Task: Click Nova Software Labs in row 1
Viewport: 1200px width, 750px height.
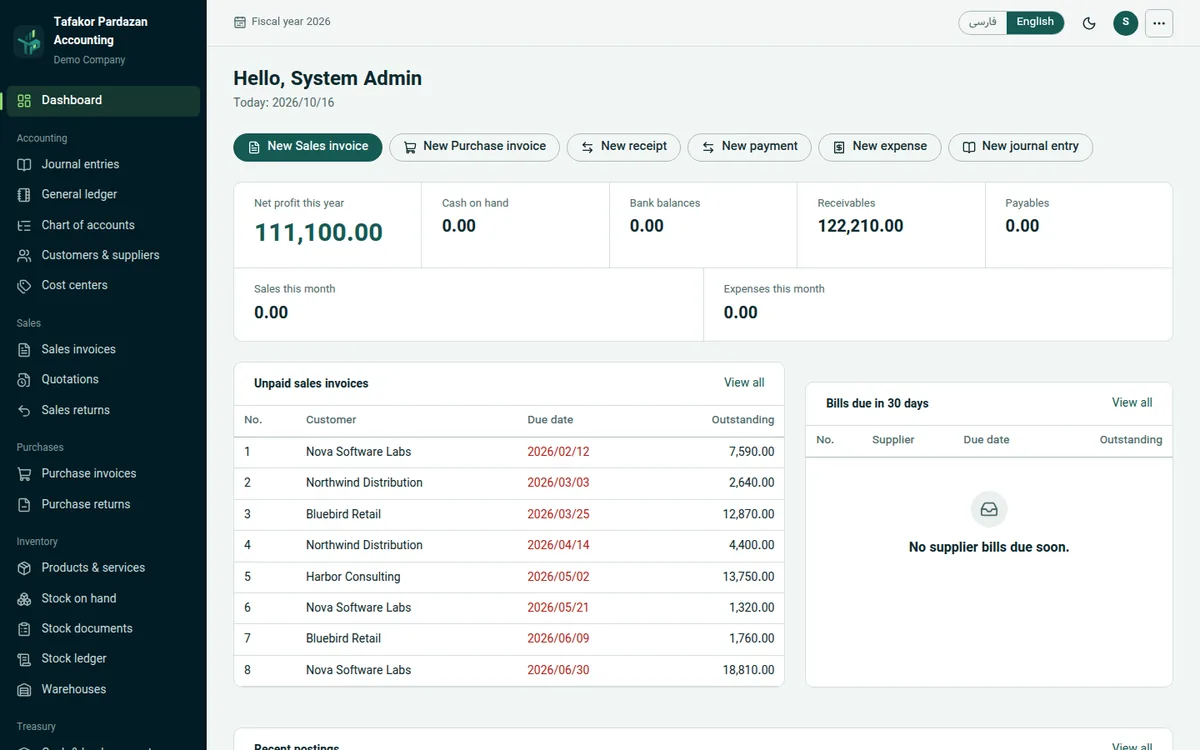Action: pos(358,452)
